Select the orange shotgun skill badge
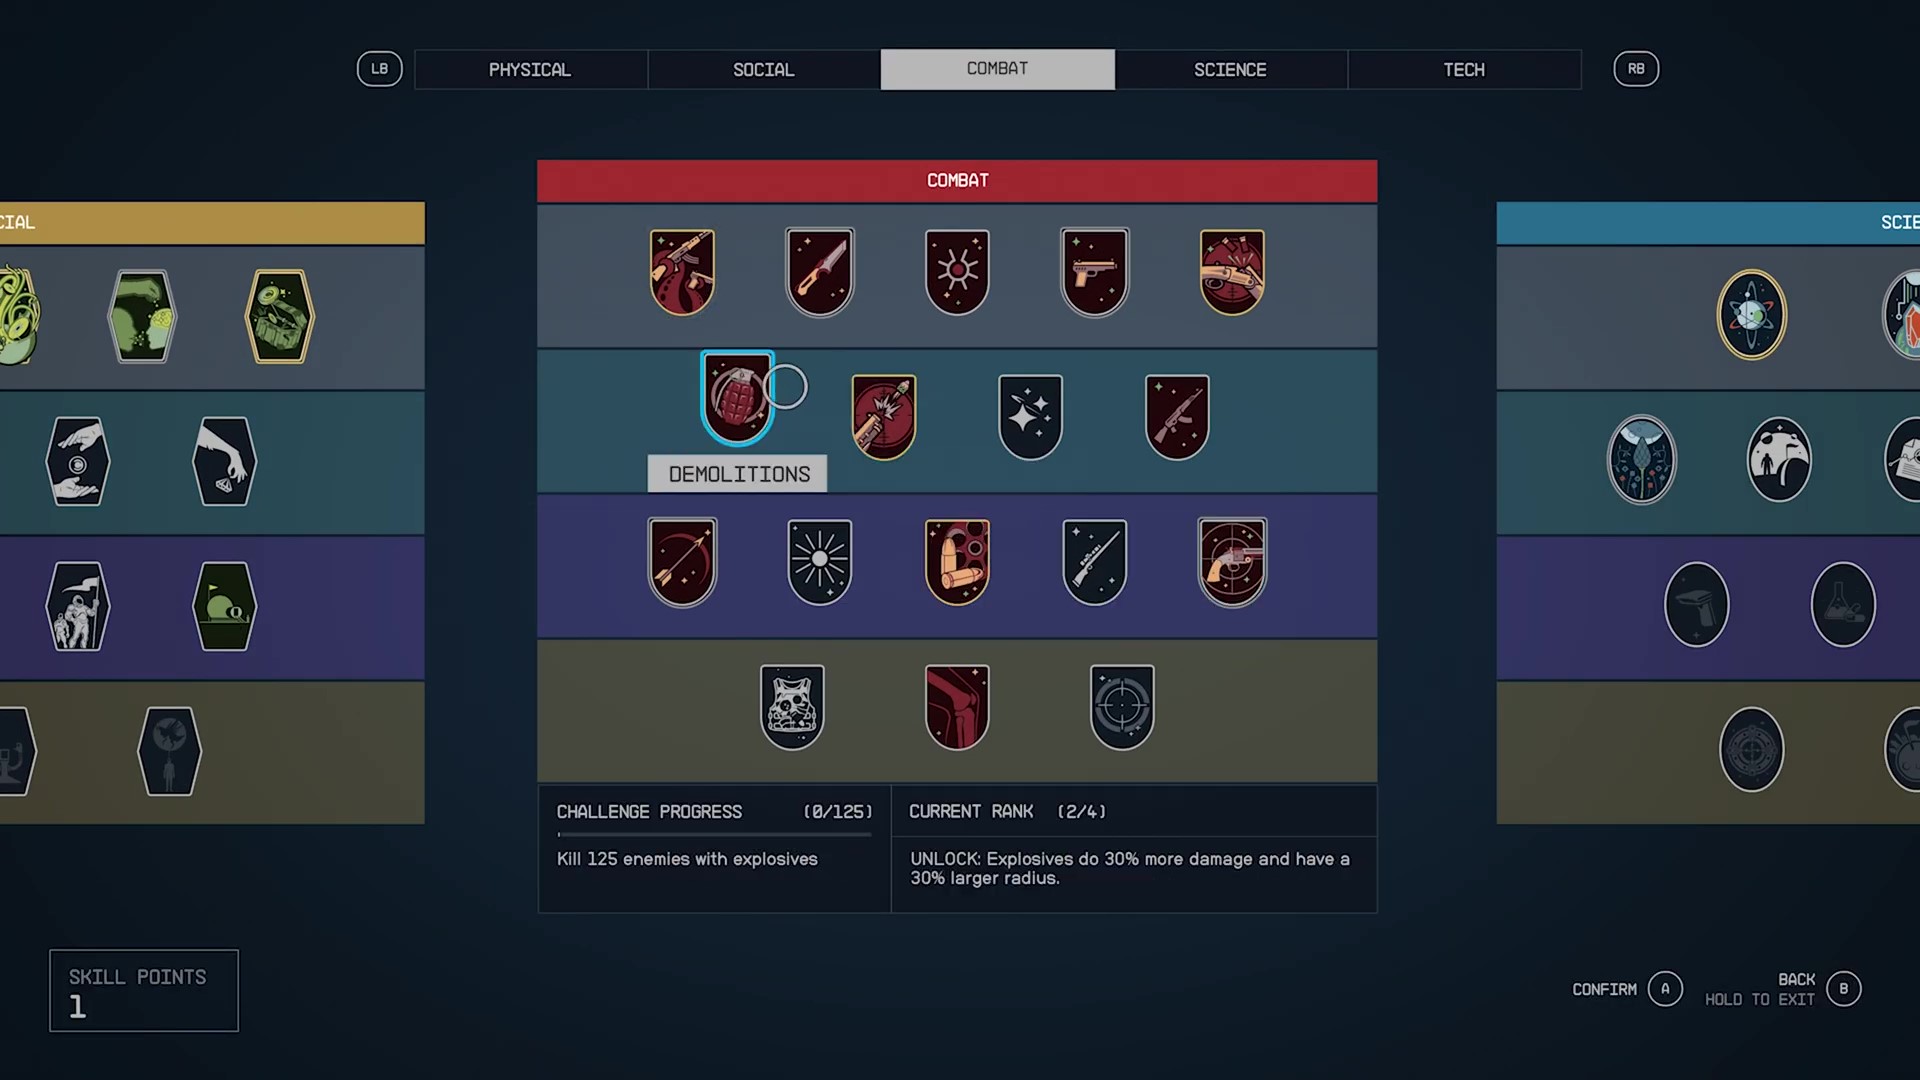Viewport: 1920px width, 1080px height. pos(1232,272)
